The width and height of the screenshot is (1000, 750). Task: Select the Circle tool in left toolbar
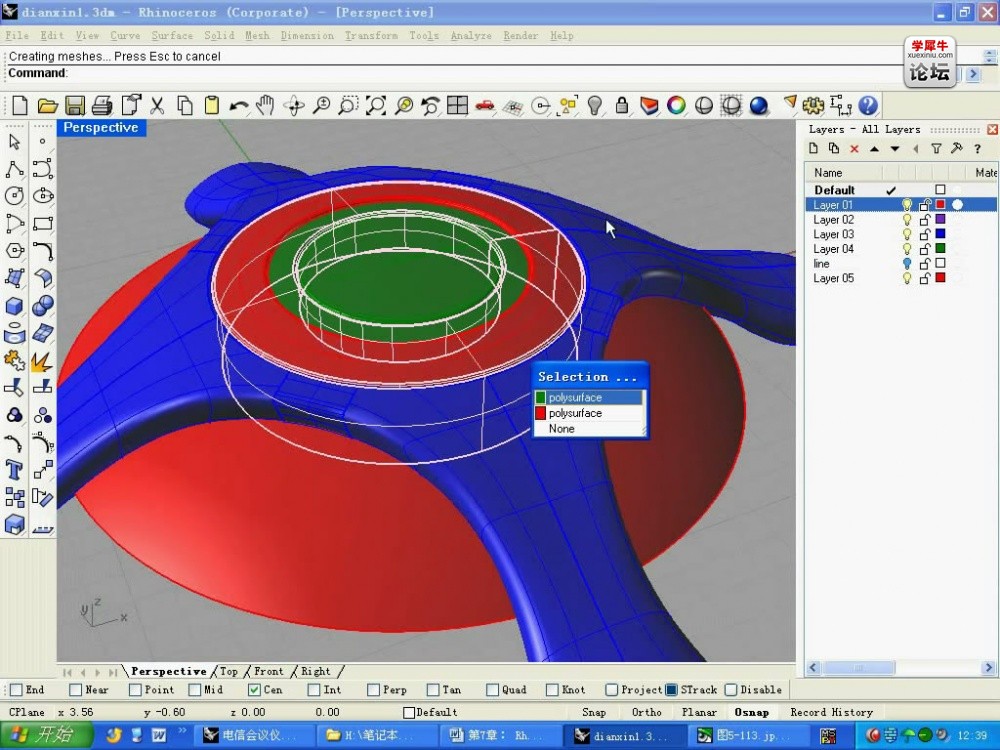point(15,196)
